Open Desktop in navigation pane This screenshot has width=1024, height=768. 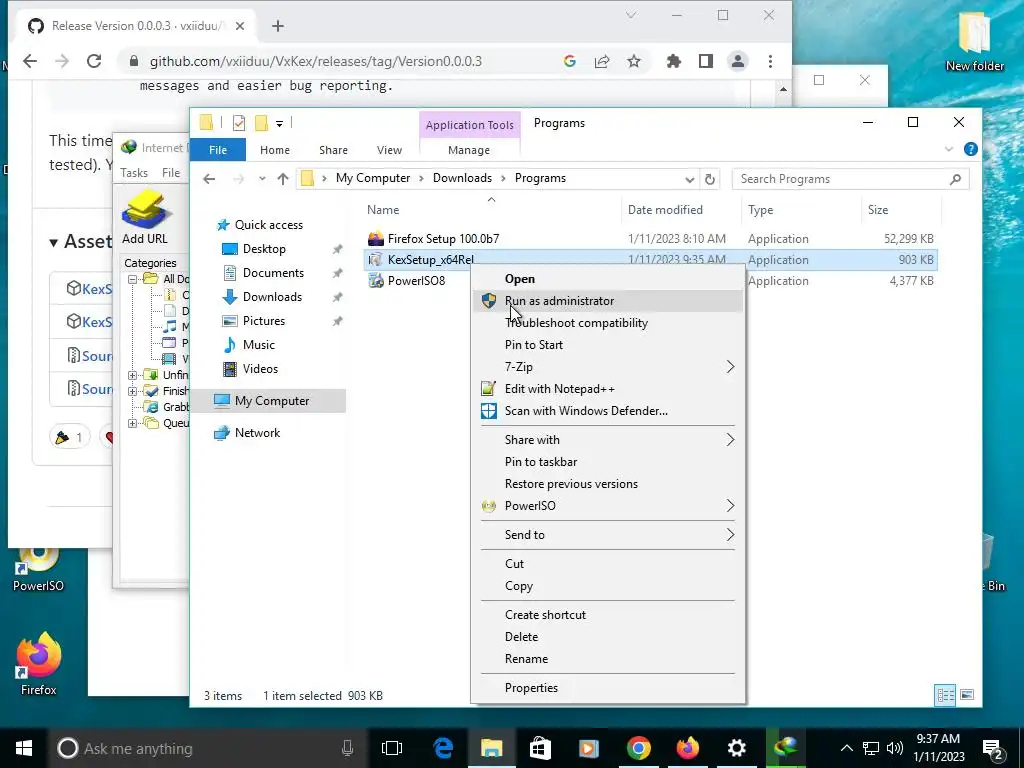(264, 249)
